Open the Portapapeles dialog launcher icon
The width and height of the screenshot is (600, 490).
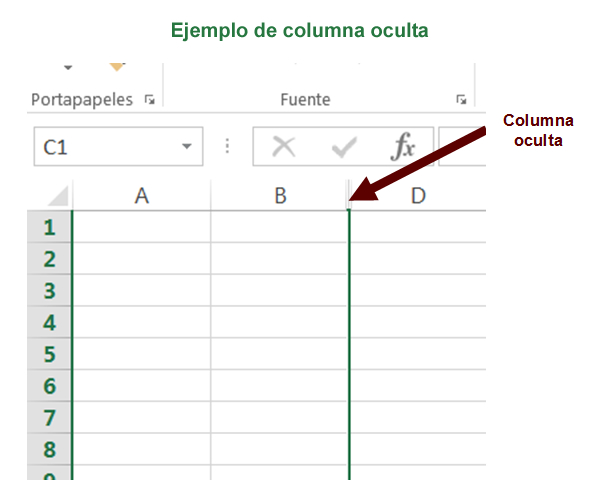pyautogui.click(x=150, y=100)
